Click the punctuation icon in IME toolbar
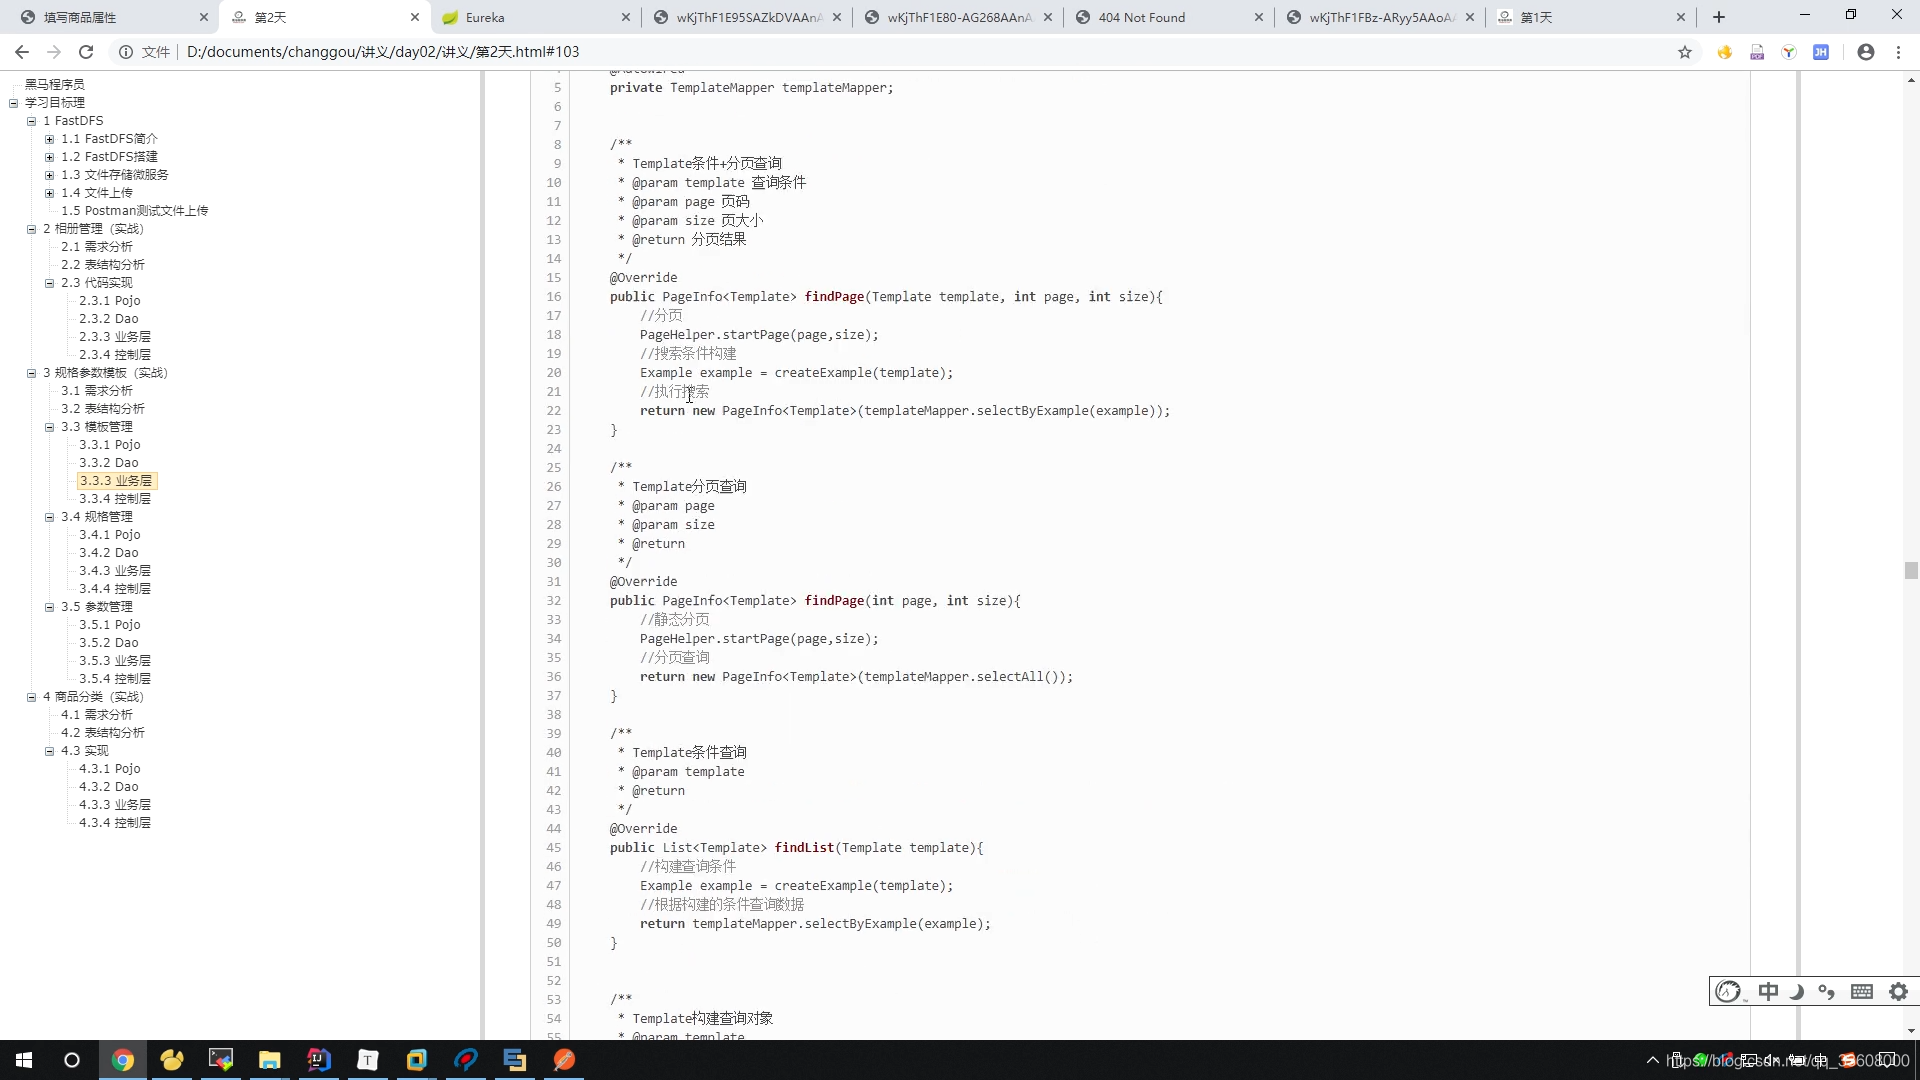The image size is (1920, 1080). (x=1827, y=991)
